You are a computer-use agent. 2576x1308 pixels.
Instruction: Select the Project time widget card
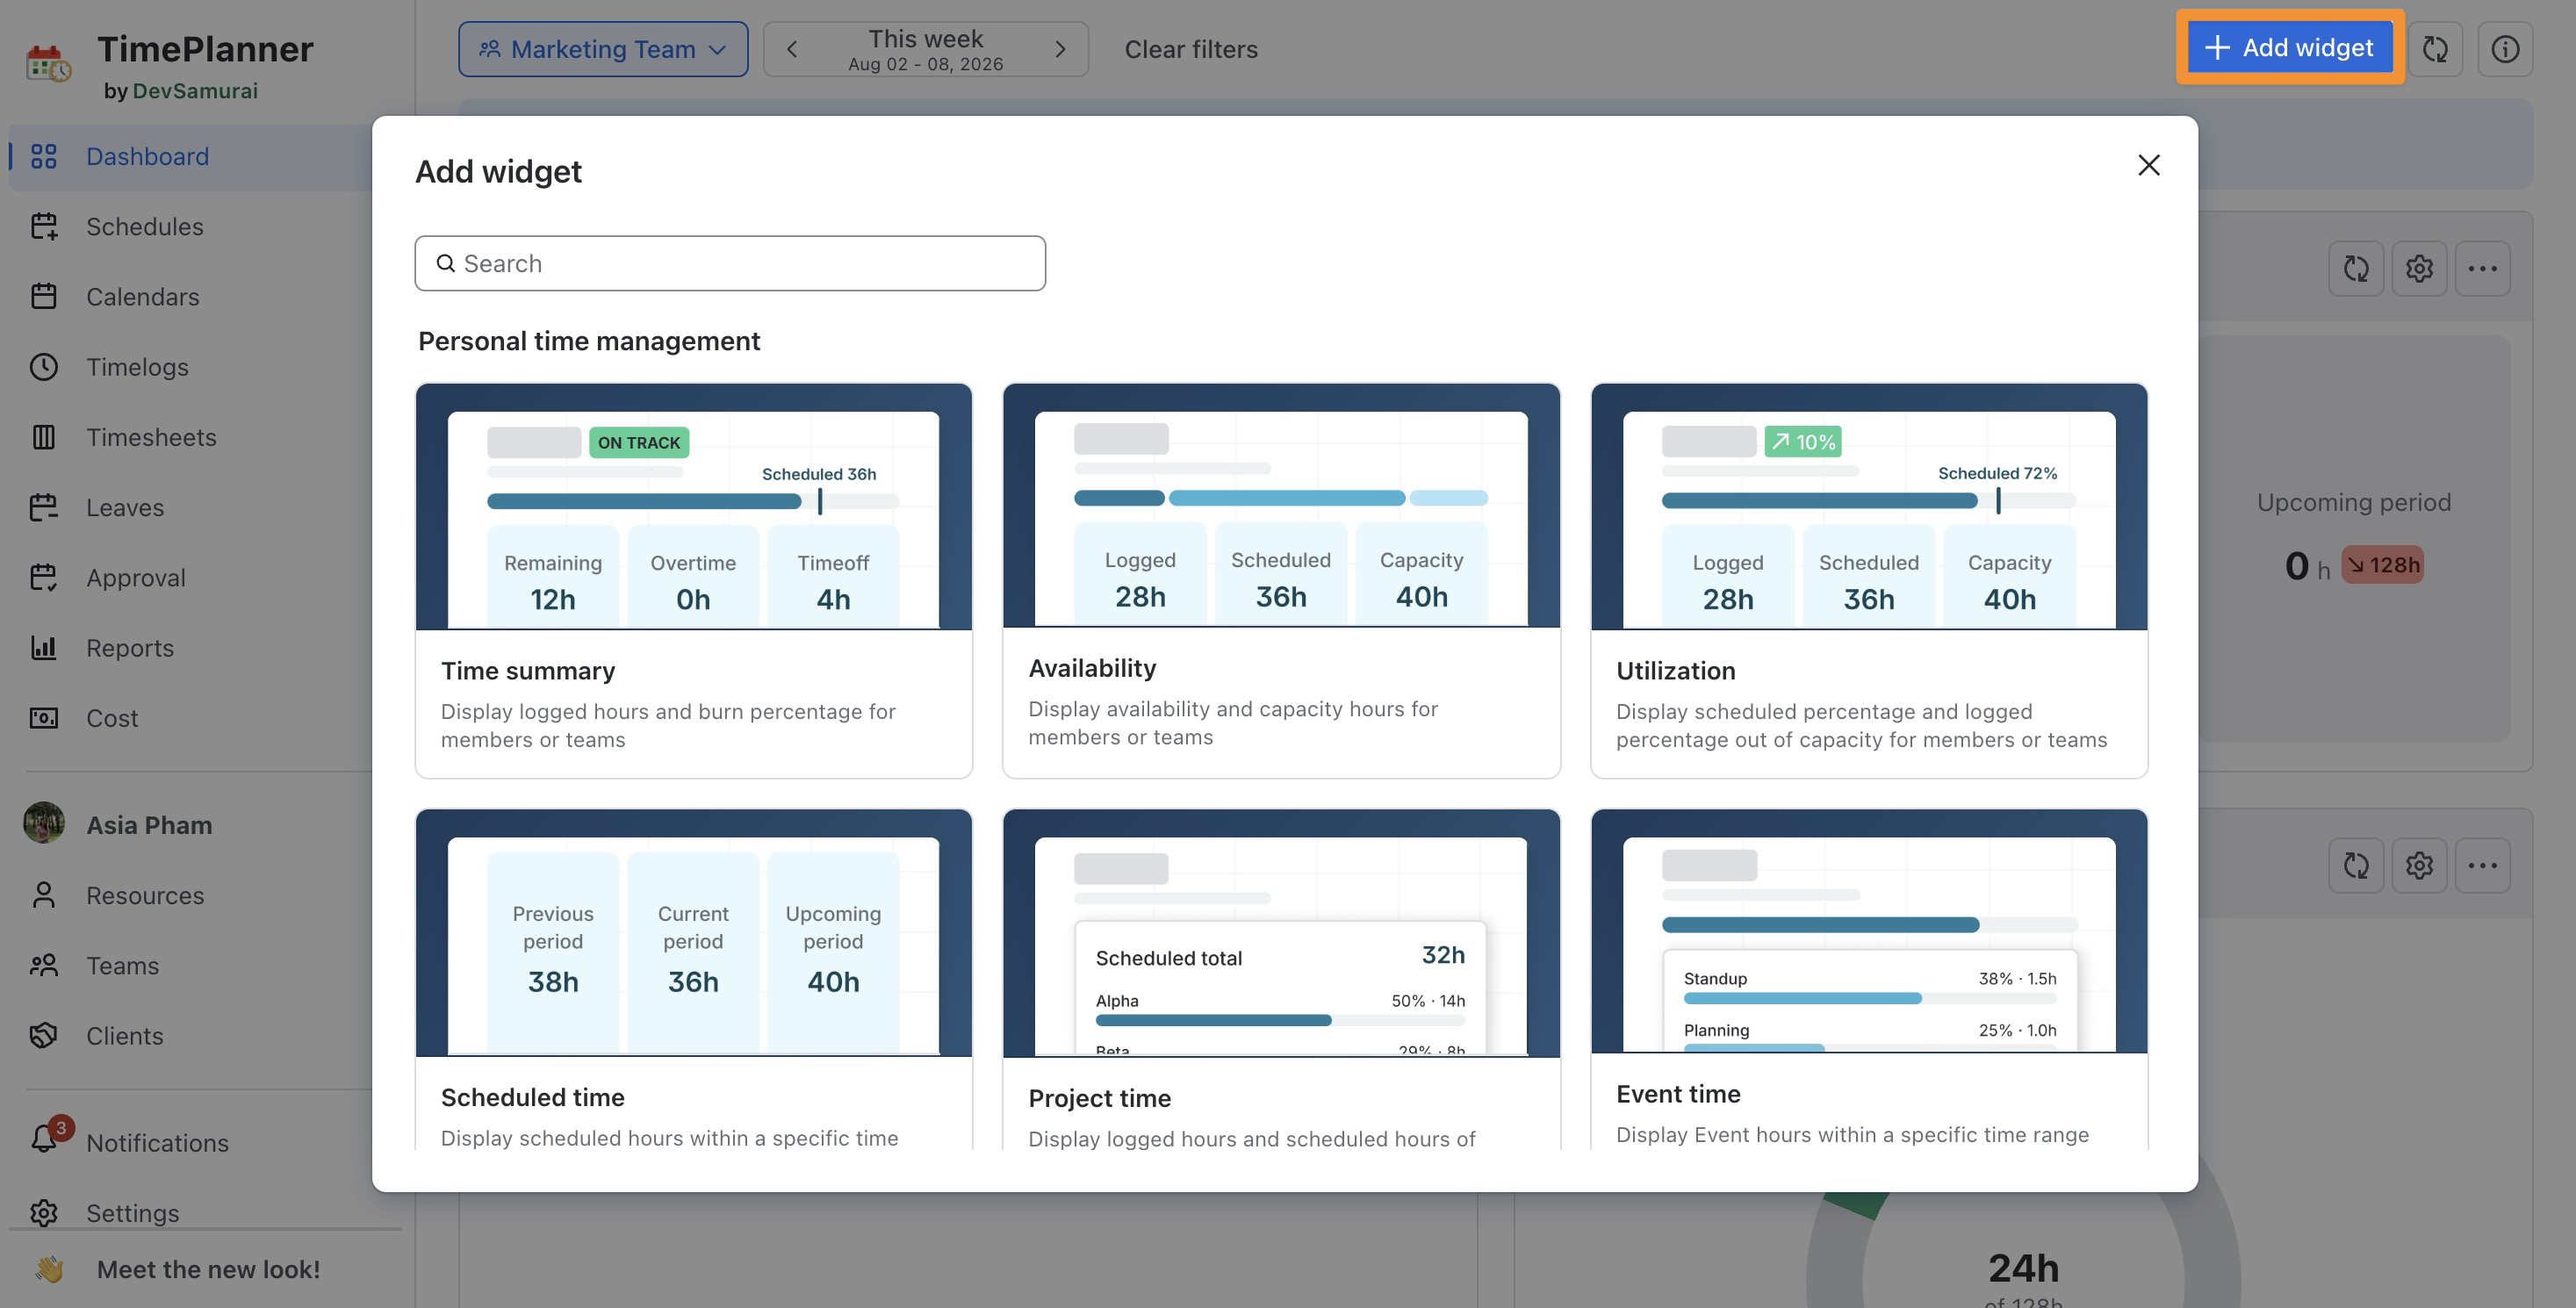pyautogui.click(x=1281, y=979)
